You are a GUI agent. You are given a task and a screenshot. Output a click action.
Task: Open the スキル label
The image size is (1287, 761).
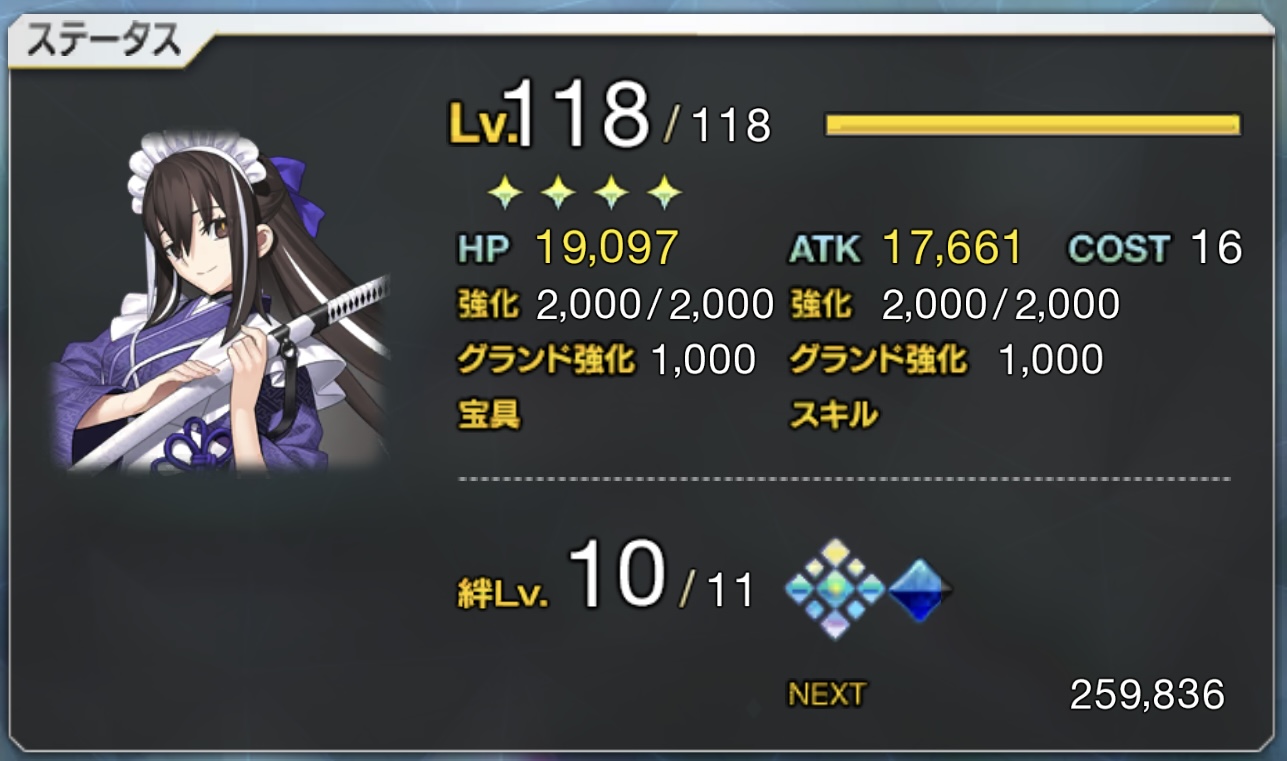(834, 413)
